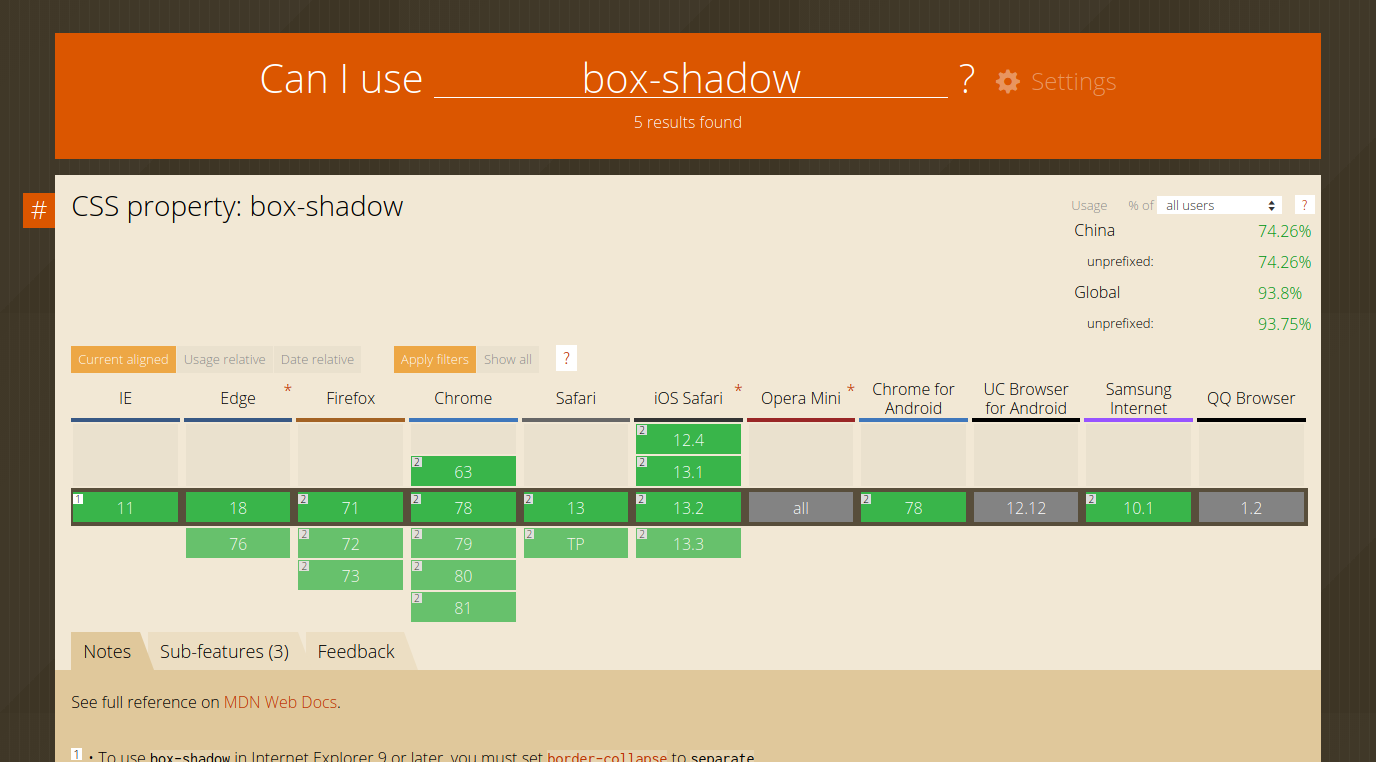
Task: Select the Firefox 71 version cell
Action: pos(351,507)
